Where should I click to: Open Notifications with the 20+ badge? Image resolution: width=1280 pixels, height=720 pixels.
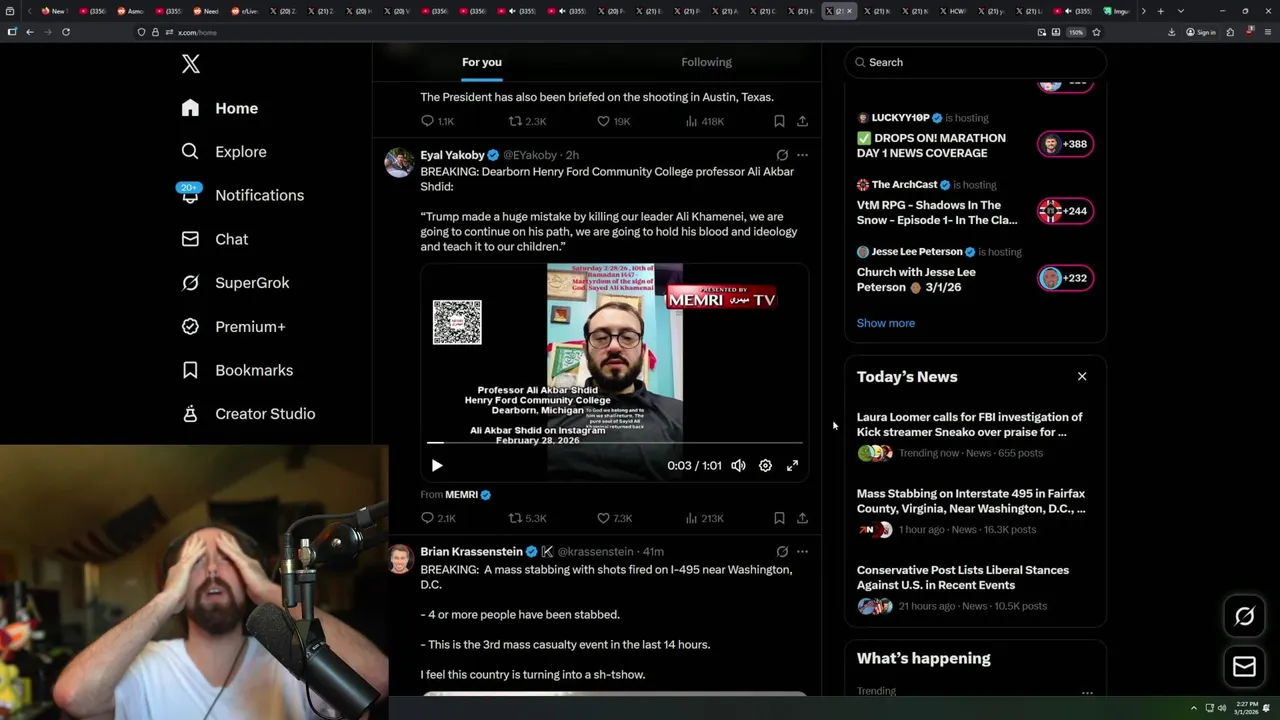click(242, 195)
